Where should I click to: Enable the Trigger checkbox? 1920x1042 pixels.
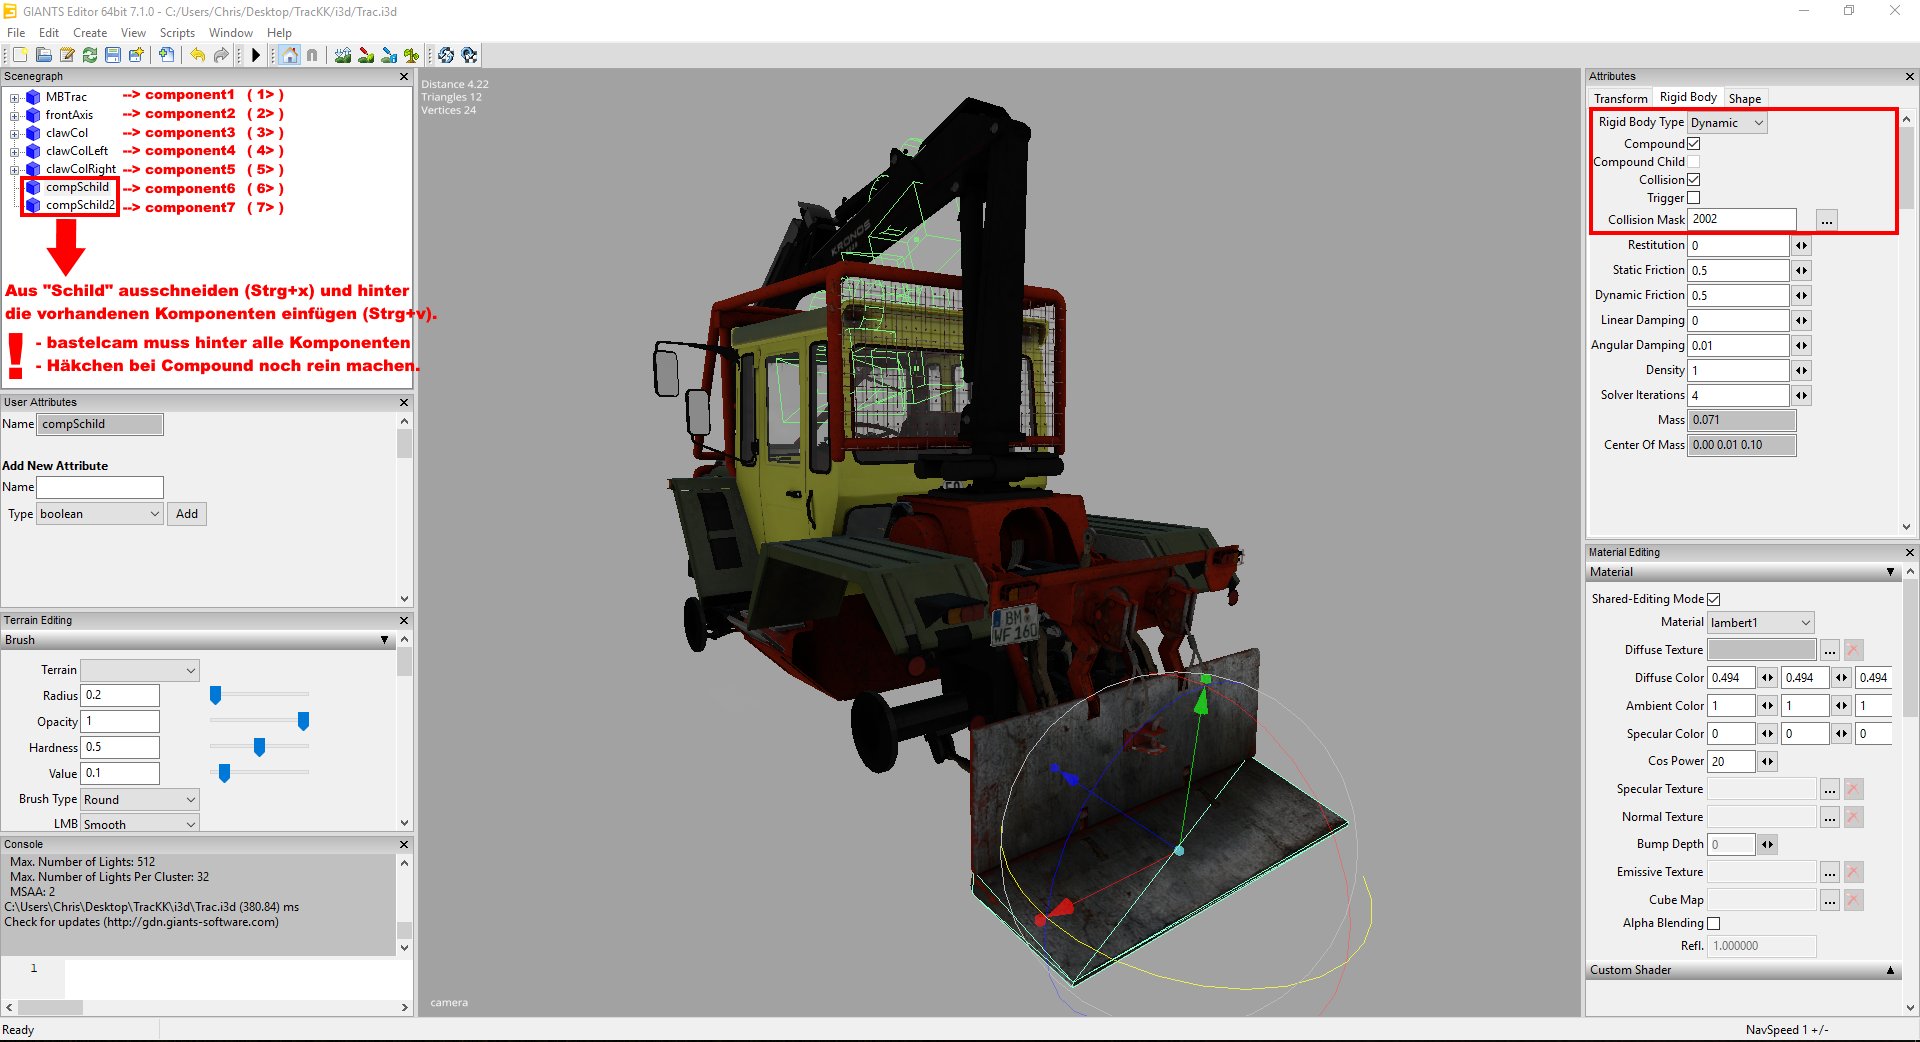pyautogui.click(x=1694, y=198)
